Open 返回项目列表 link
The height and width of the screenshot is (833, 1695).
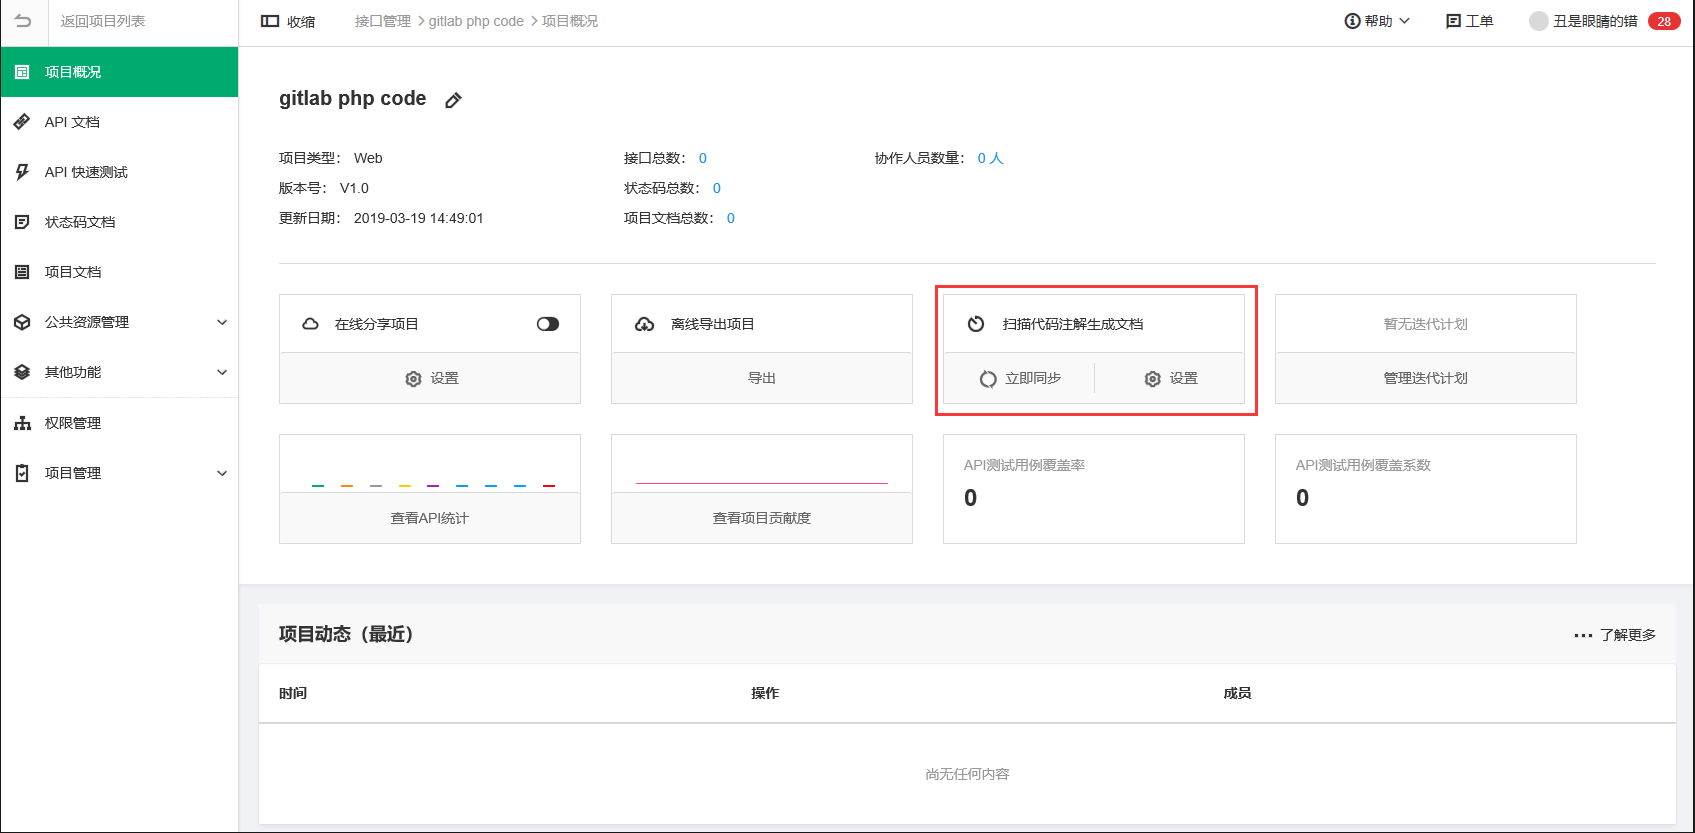(103, 21)
